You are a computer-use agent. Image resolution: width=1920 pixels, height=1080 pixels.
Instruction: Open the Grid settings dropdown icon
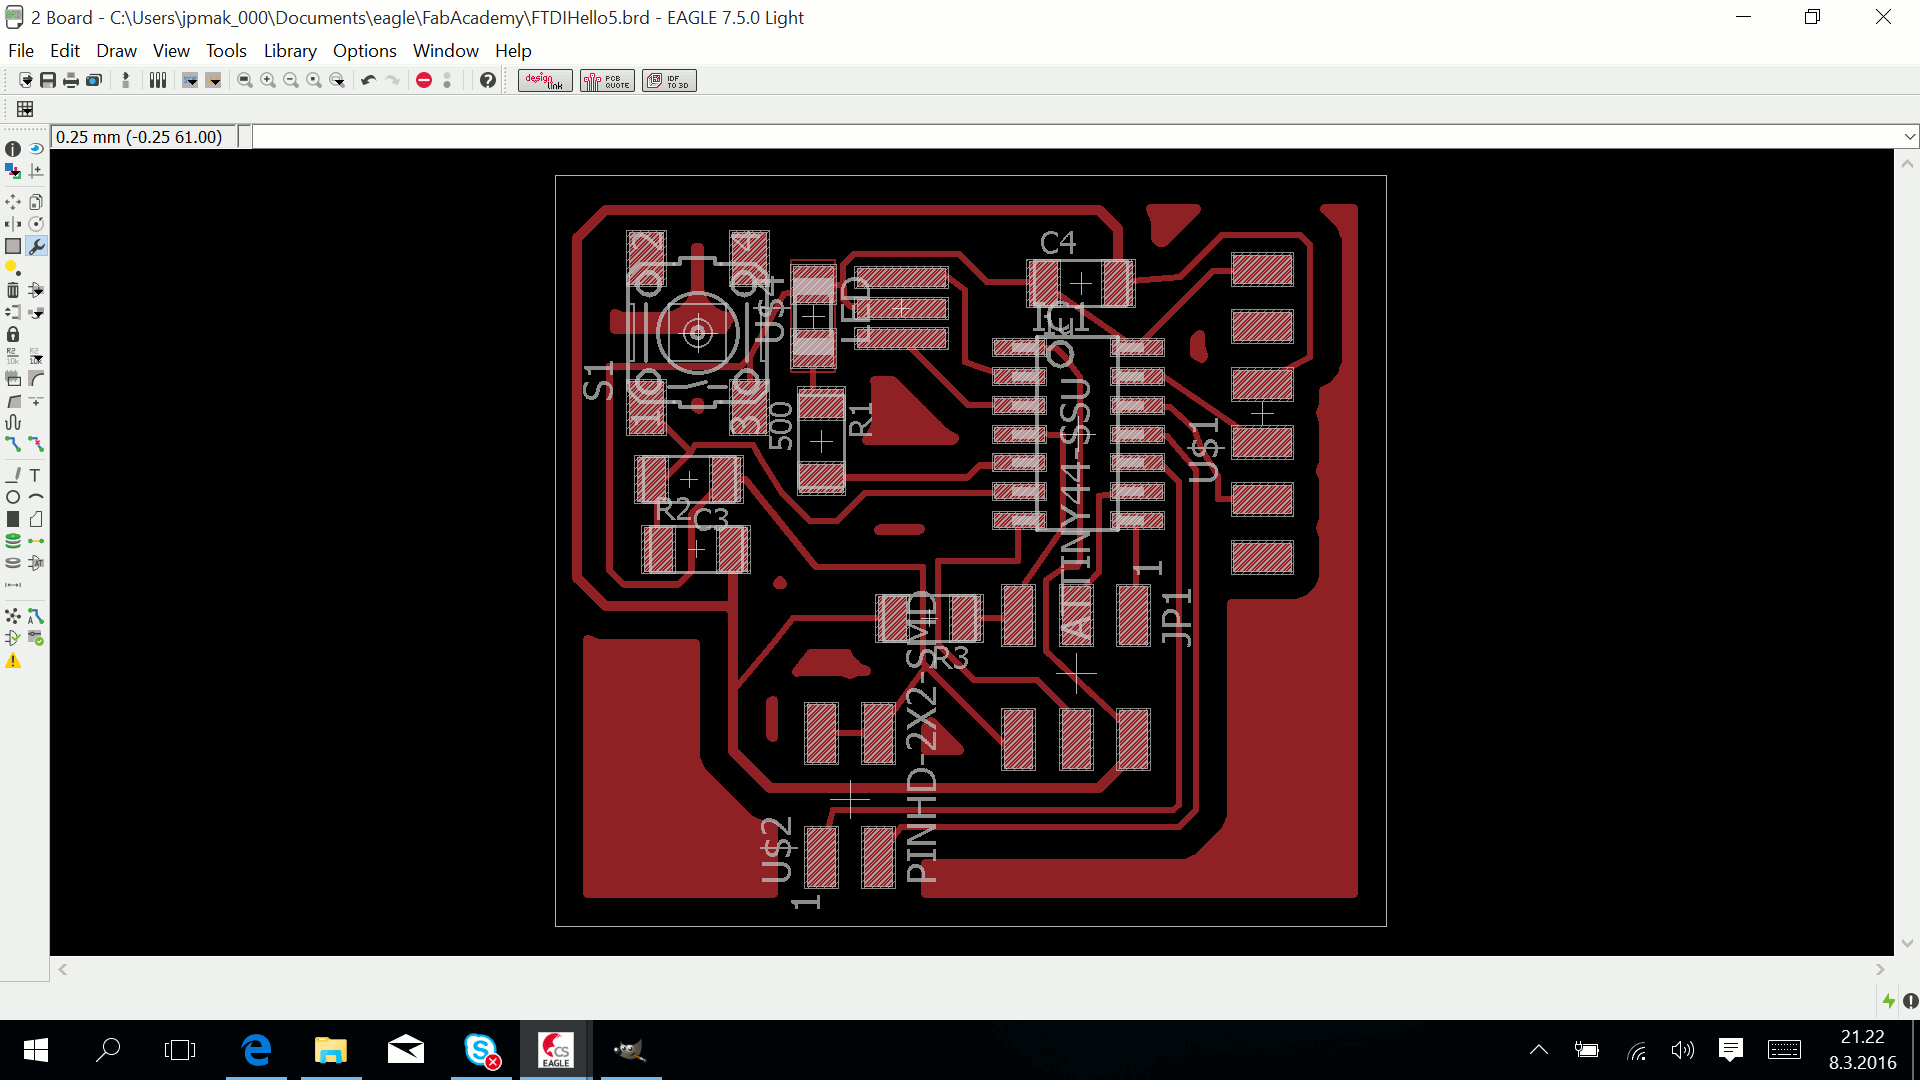pos(25,109)
